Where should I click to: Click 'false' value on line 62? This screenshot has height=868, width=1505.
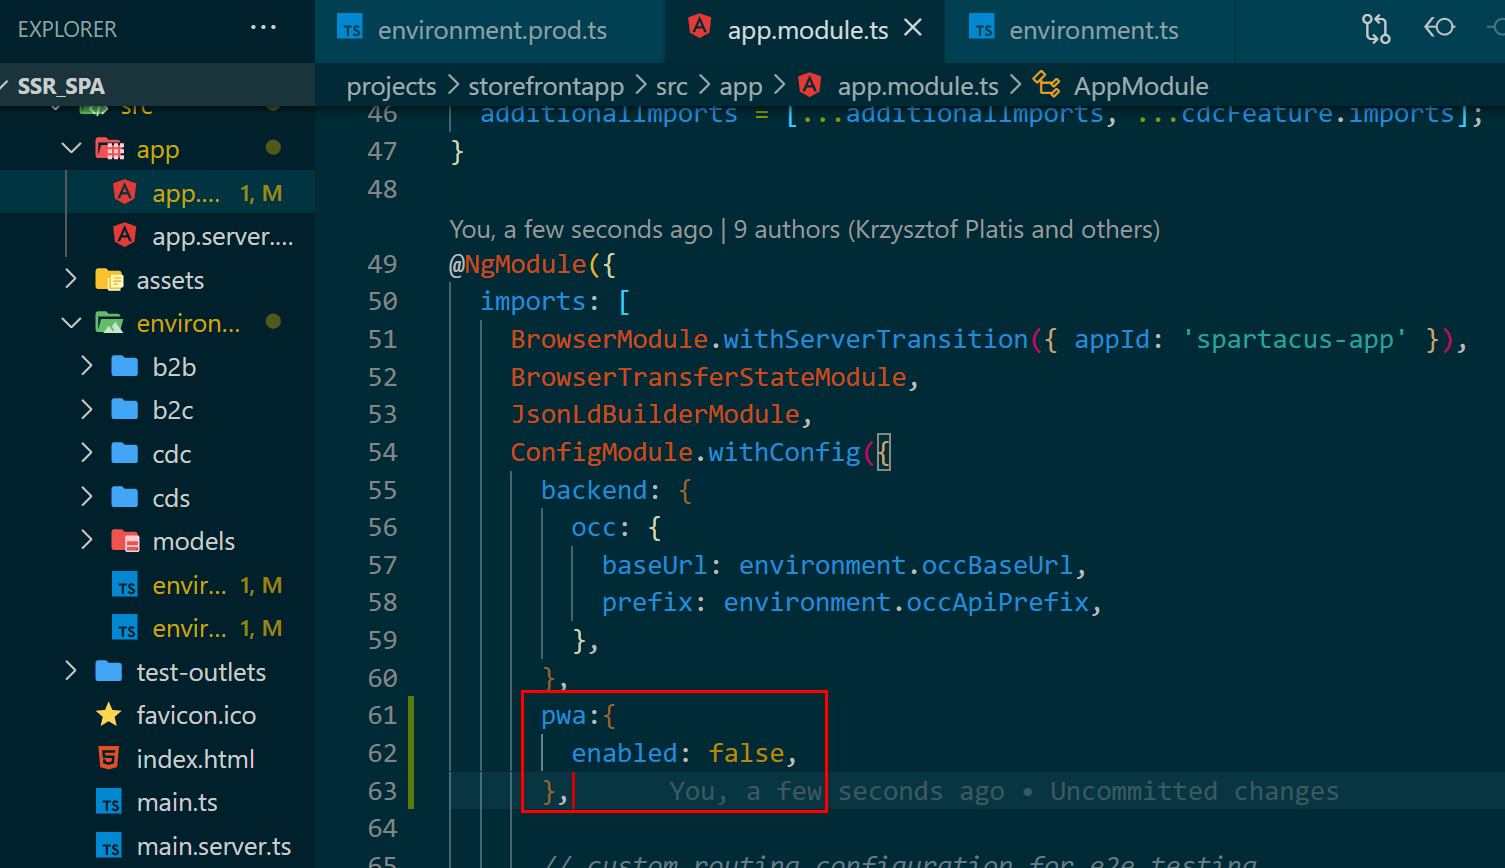coord(747,753)
